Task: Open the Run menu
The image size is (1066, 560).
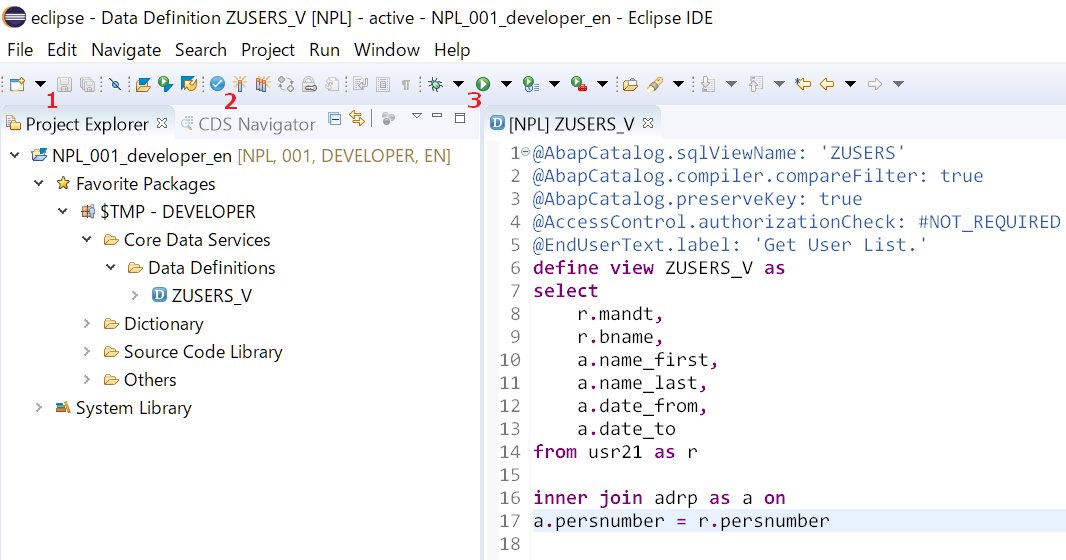Action: 324,50
